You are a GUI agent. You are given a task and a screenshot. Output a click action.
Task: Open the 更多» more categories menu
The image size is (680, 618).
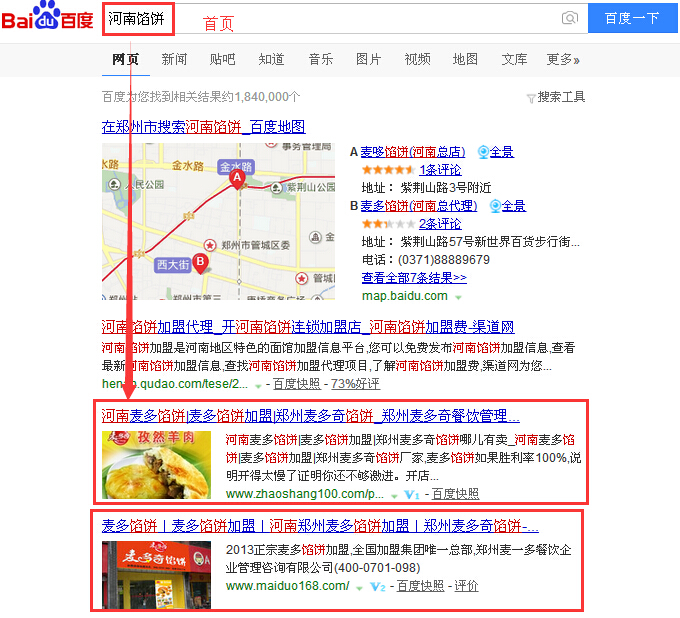click(563, 59)
